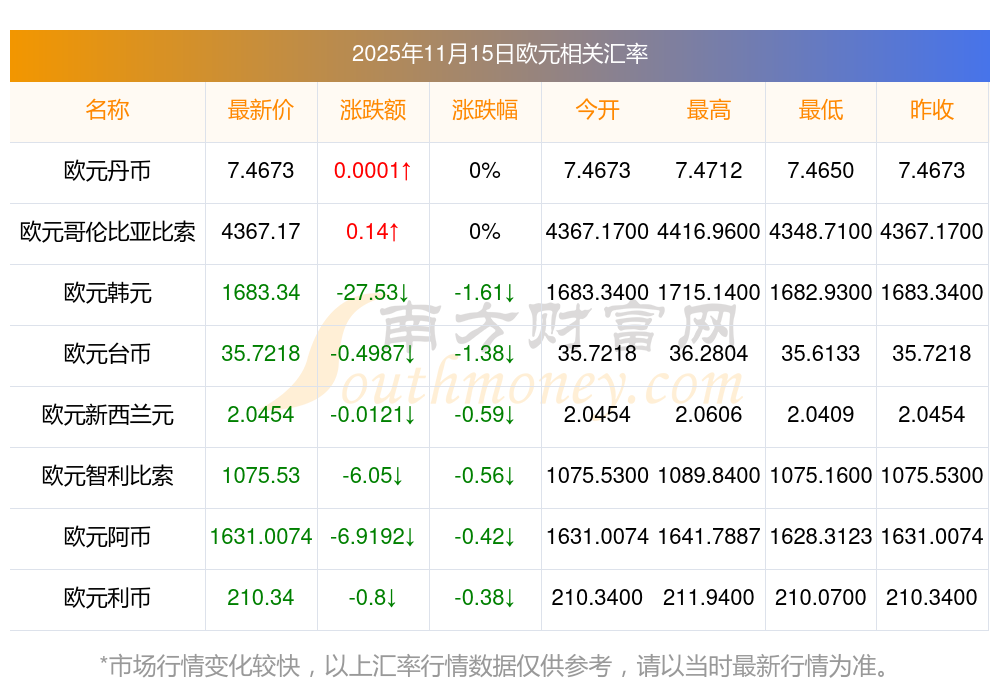Click the lowest value 35.6133
Screen dimensions: 1000x697
[x=821, y=353]
